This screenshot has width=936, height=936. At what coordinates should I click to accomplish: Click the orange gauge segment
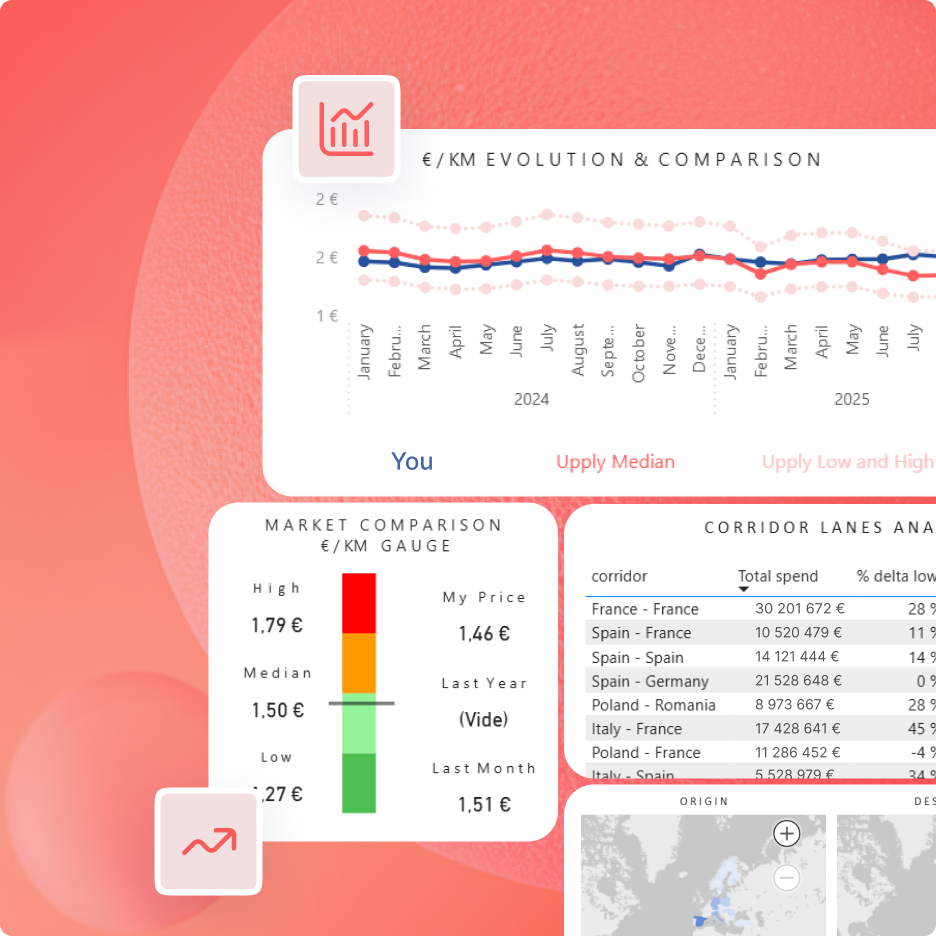coord(359,662)
